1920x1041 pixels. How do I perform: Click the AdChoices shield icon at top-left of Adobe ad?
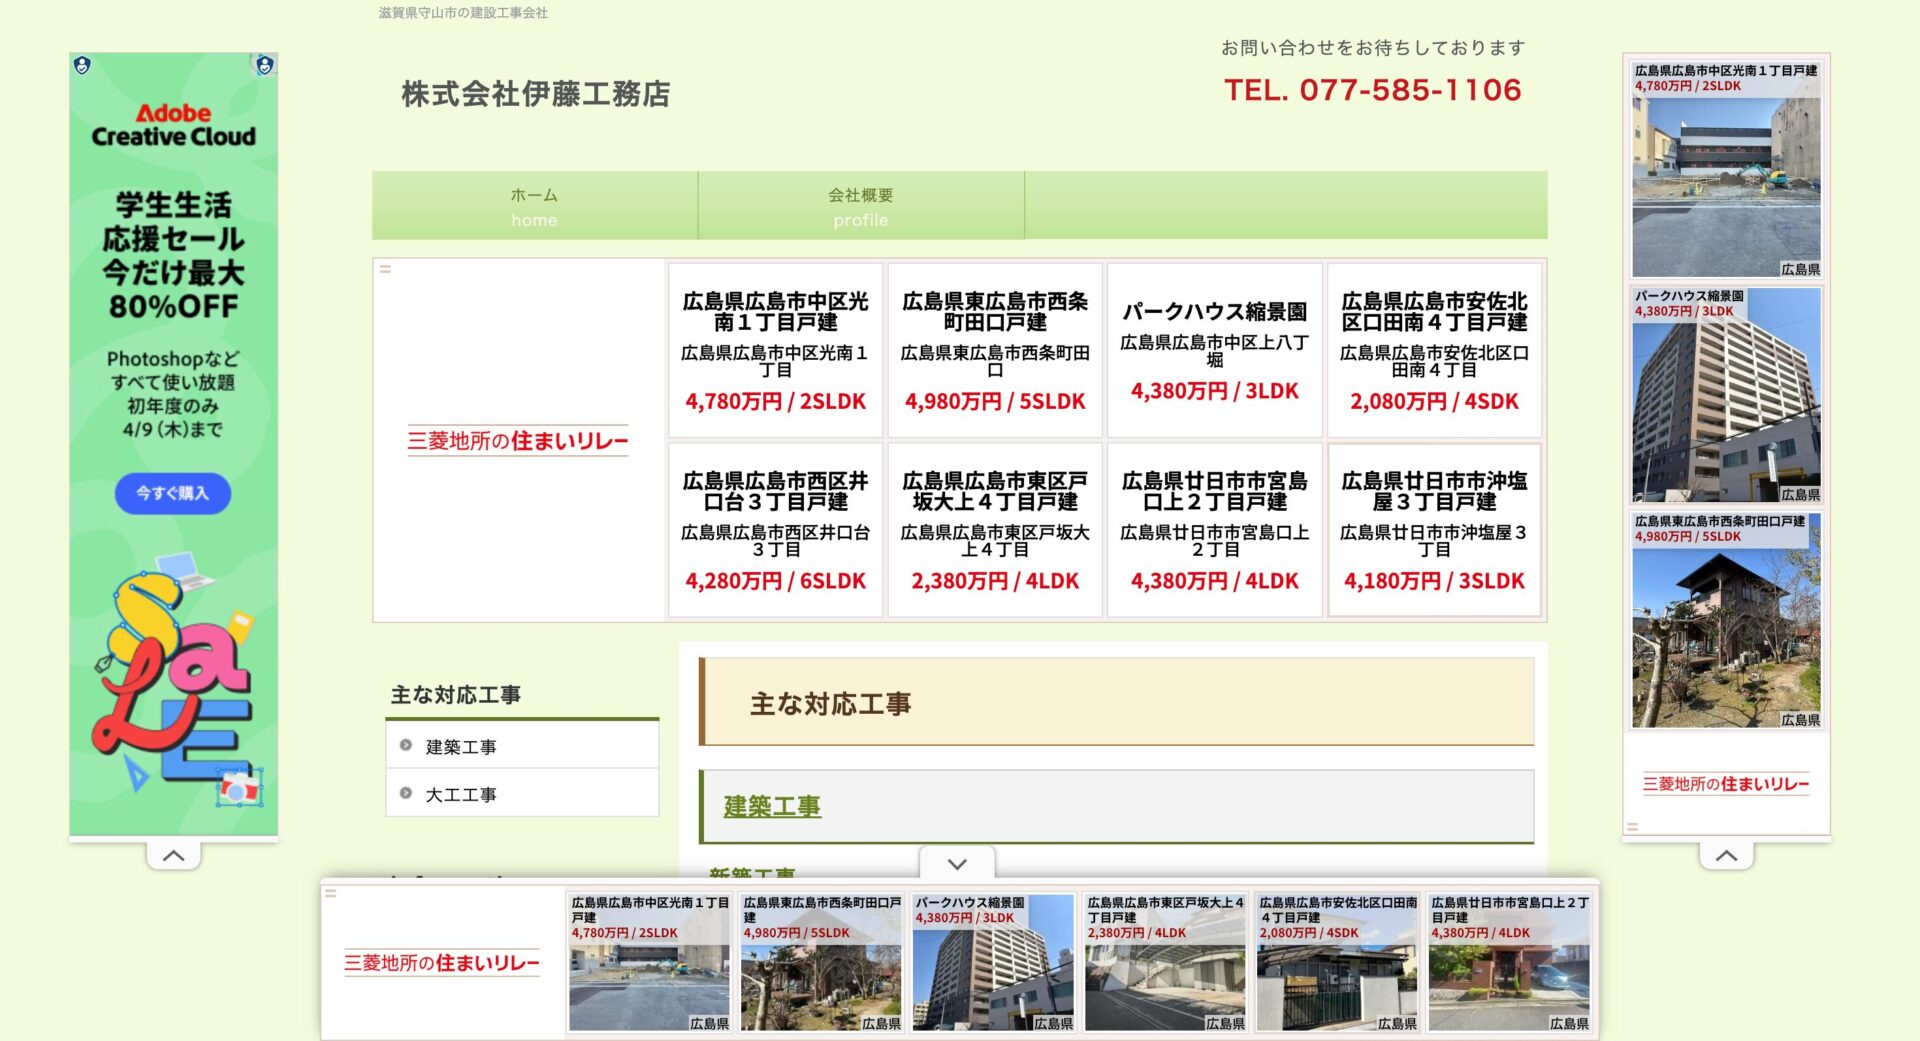coord(82,66)
